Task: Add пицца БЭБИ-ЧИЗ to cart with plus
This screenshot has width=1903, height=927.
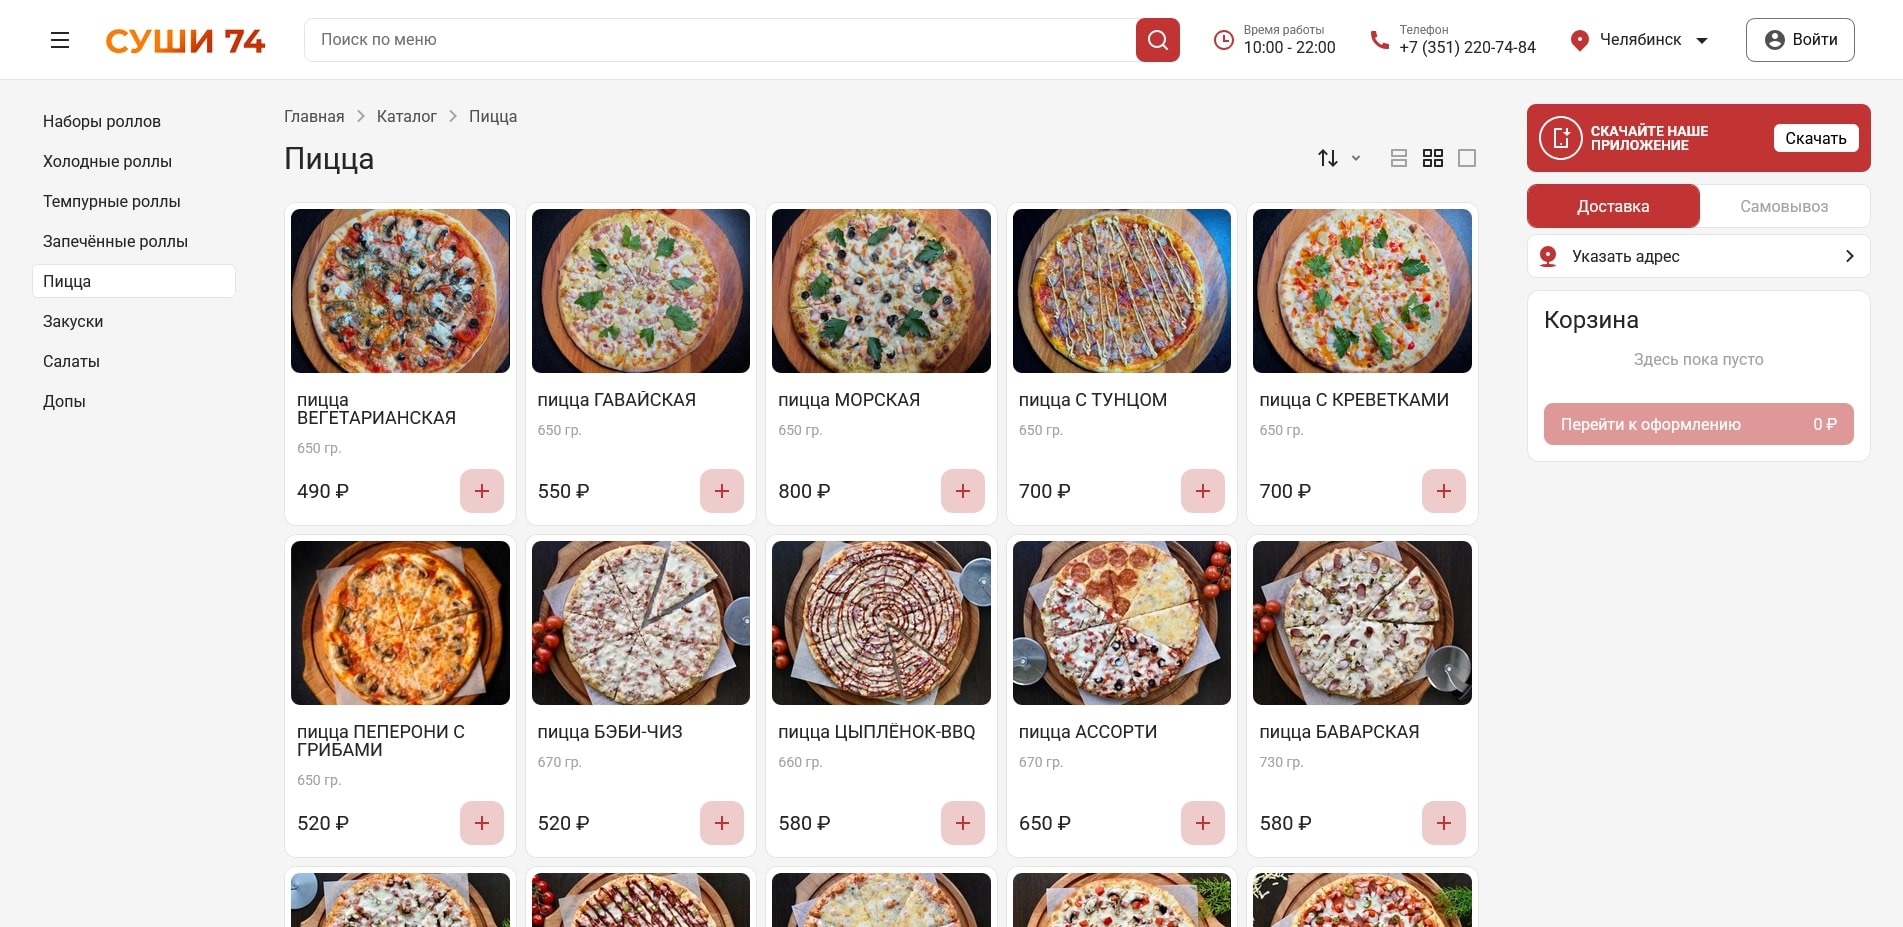Action: coord(721,823)
